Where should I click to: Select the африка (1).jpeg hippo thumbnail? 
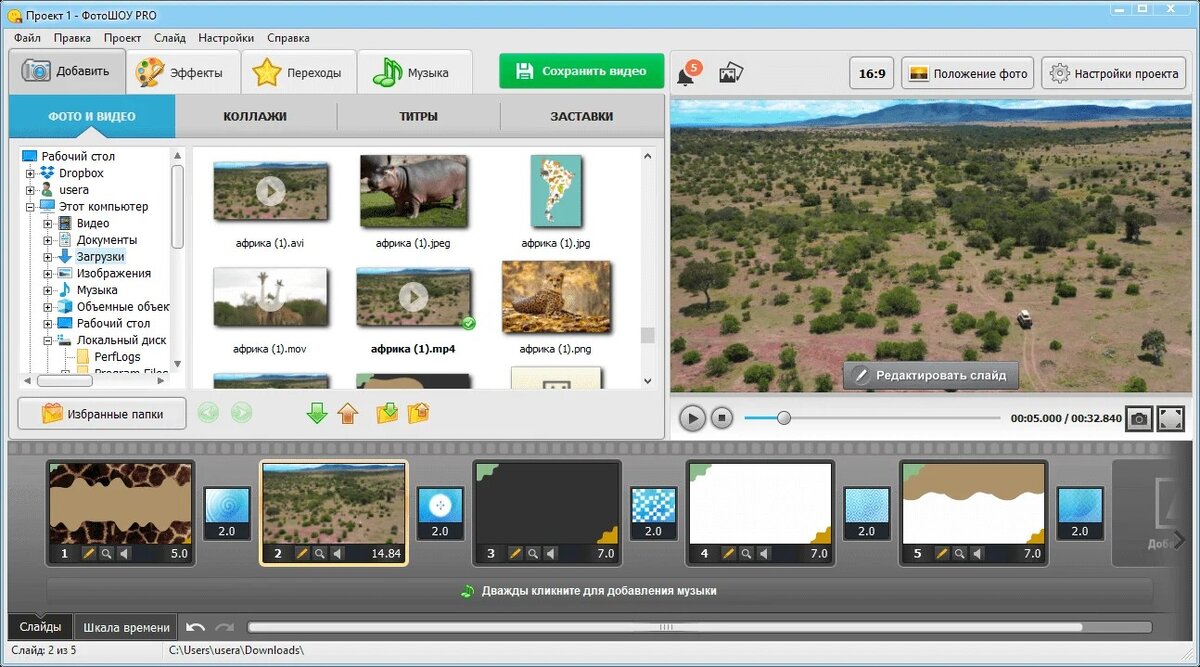coord(413,190)
